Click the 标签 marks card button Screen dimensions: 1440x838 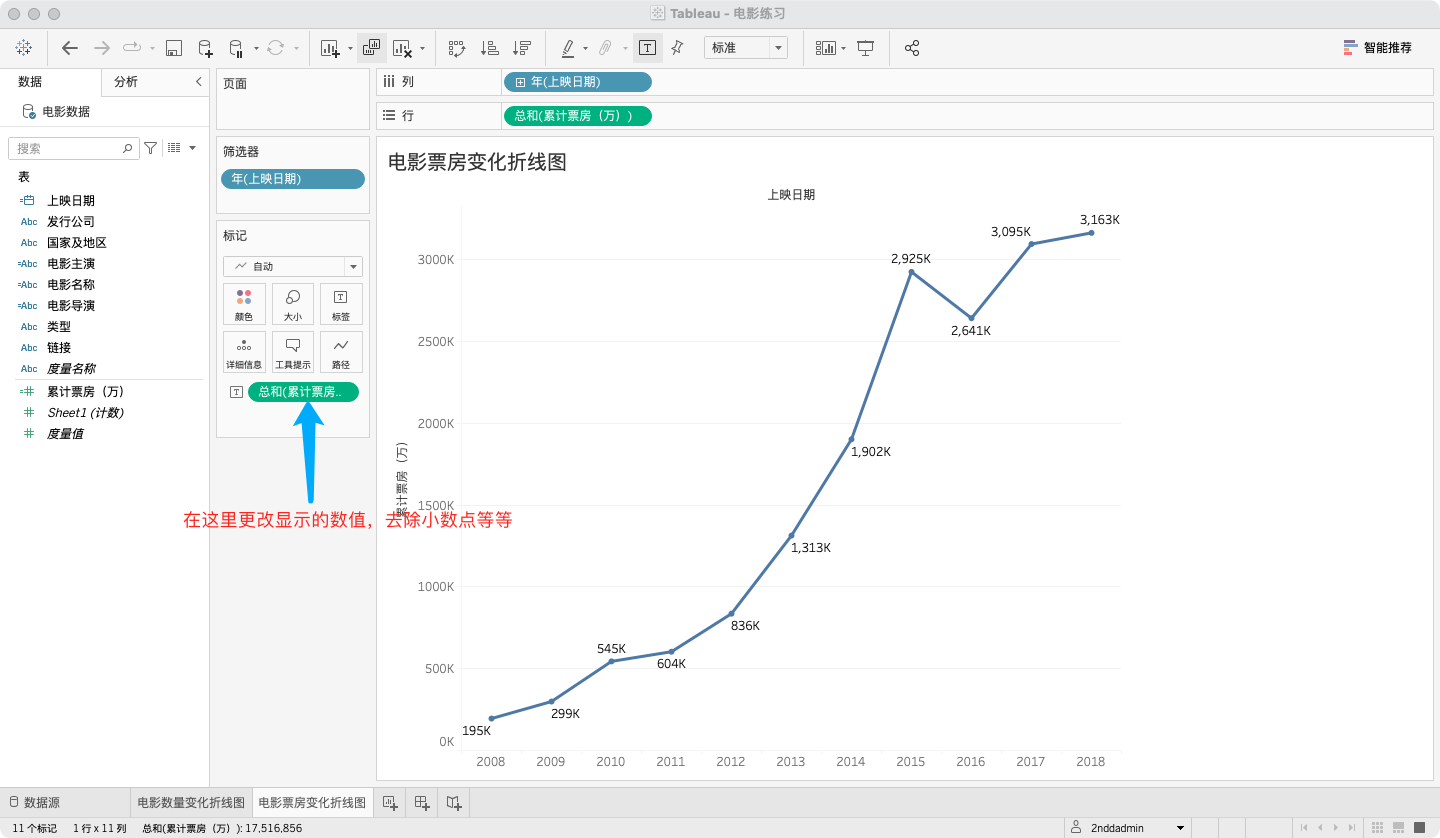[x=341, y=304]
